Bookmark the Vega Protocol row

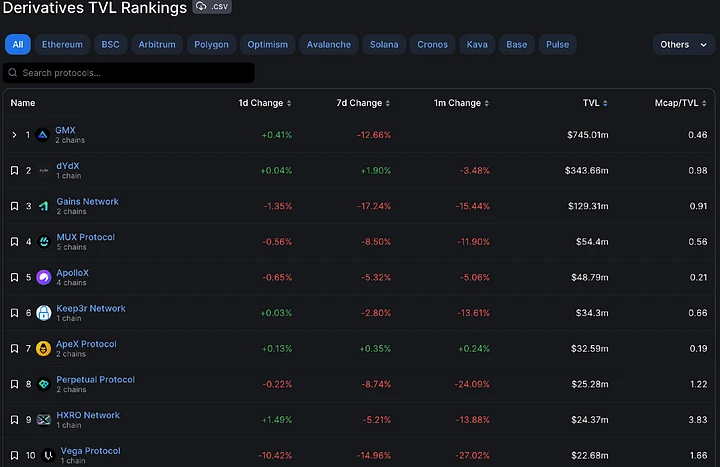pos(14,456)
